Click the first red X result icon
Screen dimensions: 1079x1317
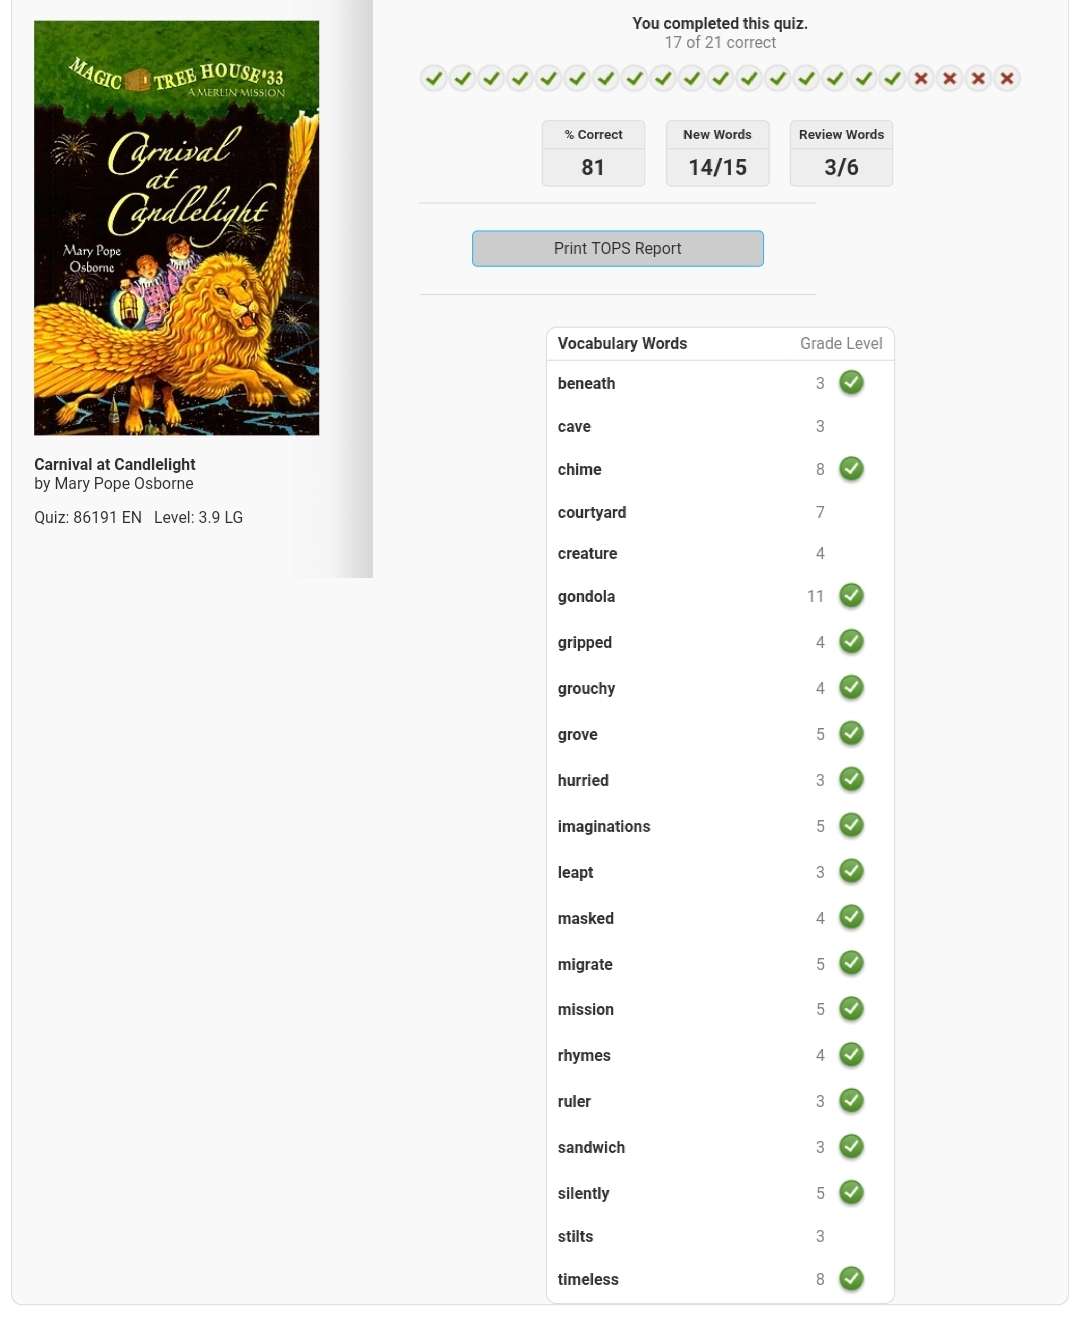click(921, 78)
